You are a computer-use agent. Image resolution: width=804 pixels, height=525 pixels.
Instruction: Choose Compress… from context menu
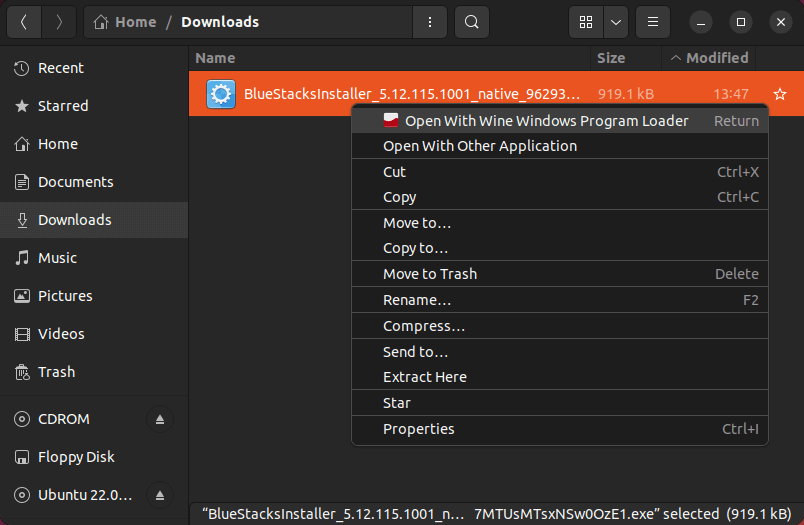tap(560, 326)
